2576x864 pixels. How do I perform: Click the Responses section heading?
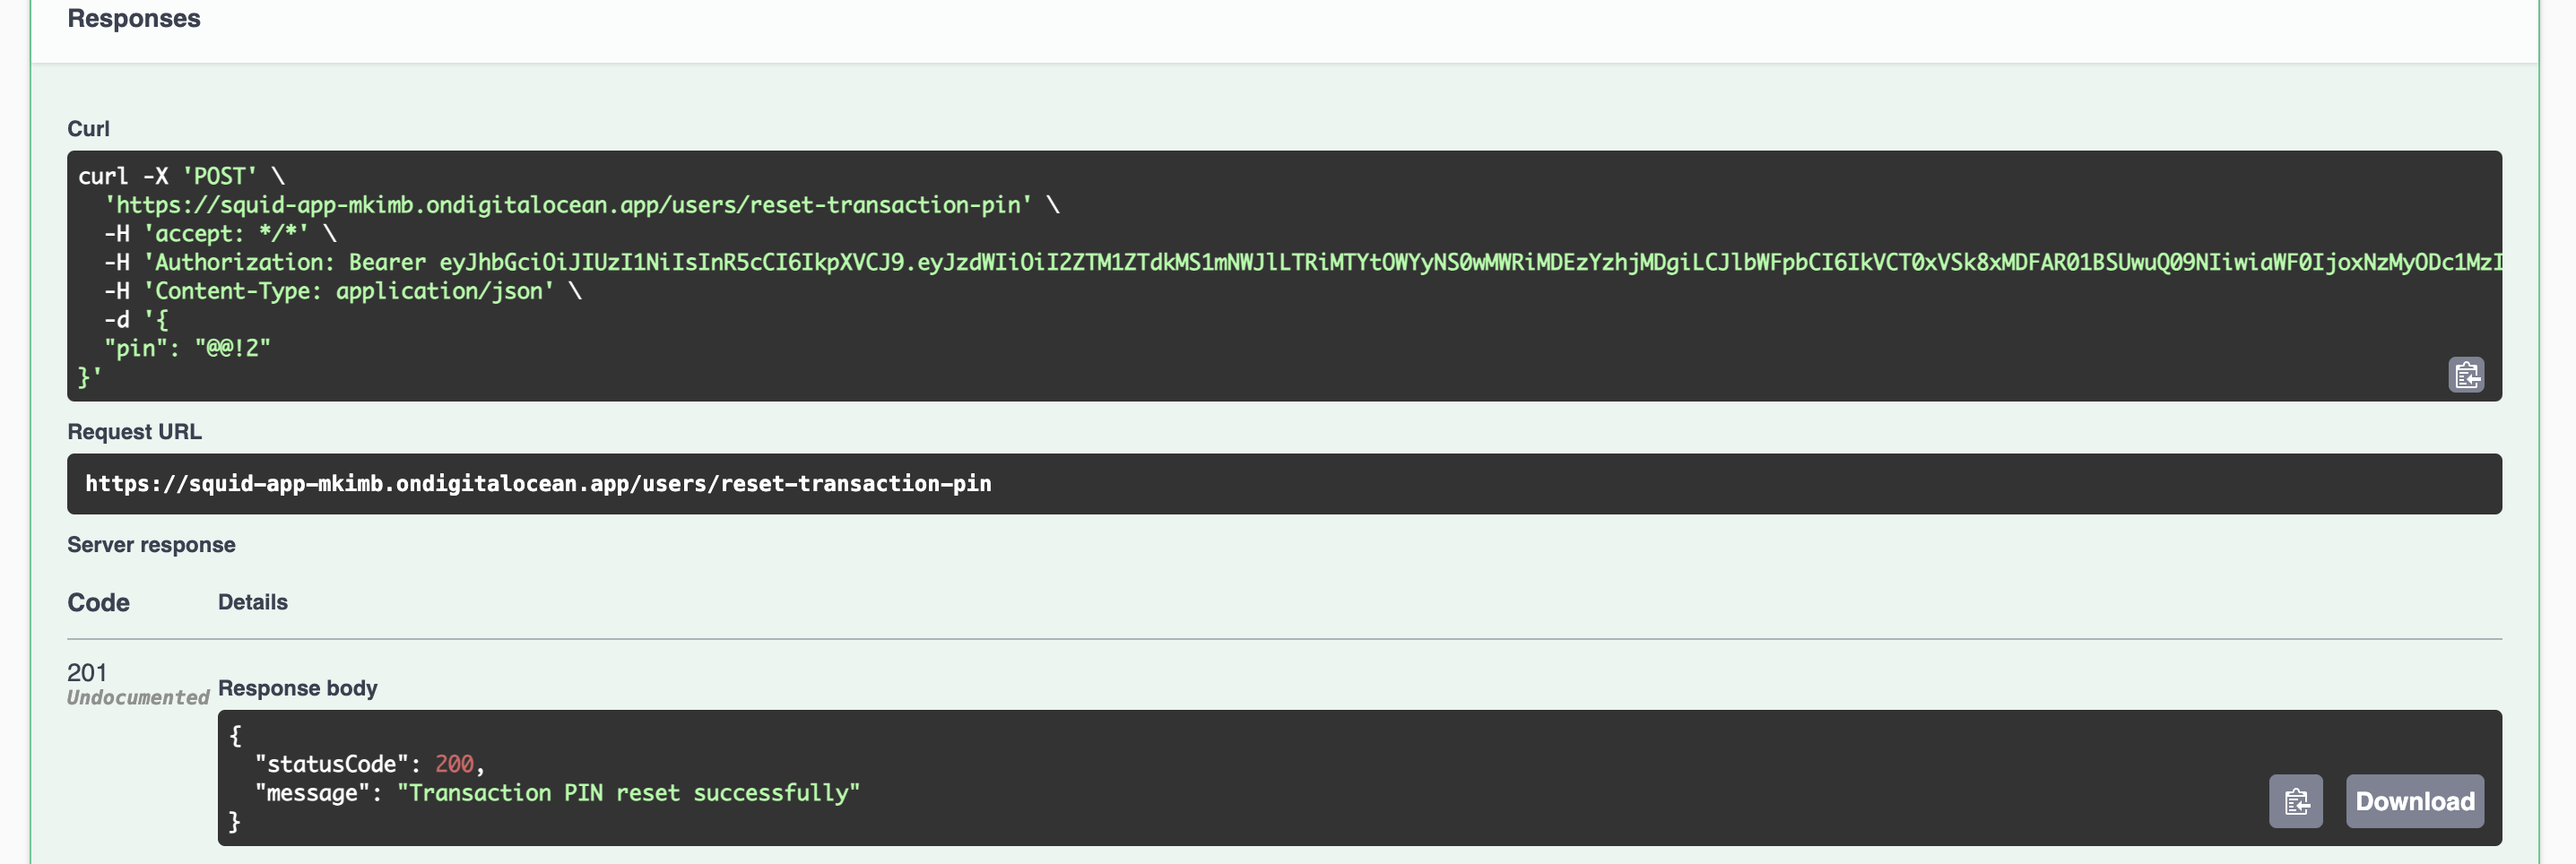pyautogui.click(x=134, y=19)
